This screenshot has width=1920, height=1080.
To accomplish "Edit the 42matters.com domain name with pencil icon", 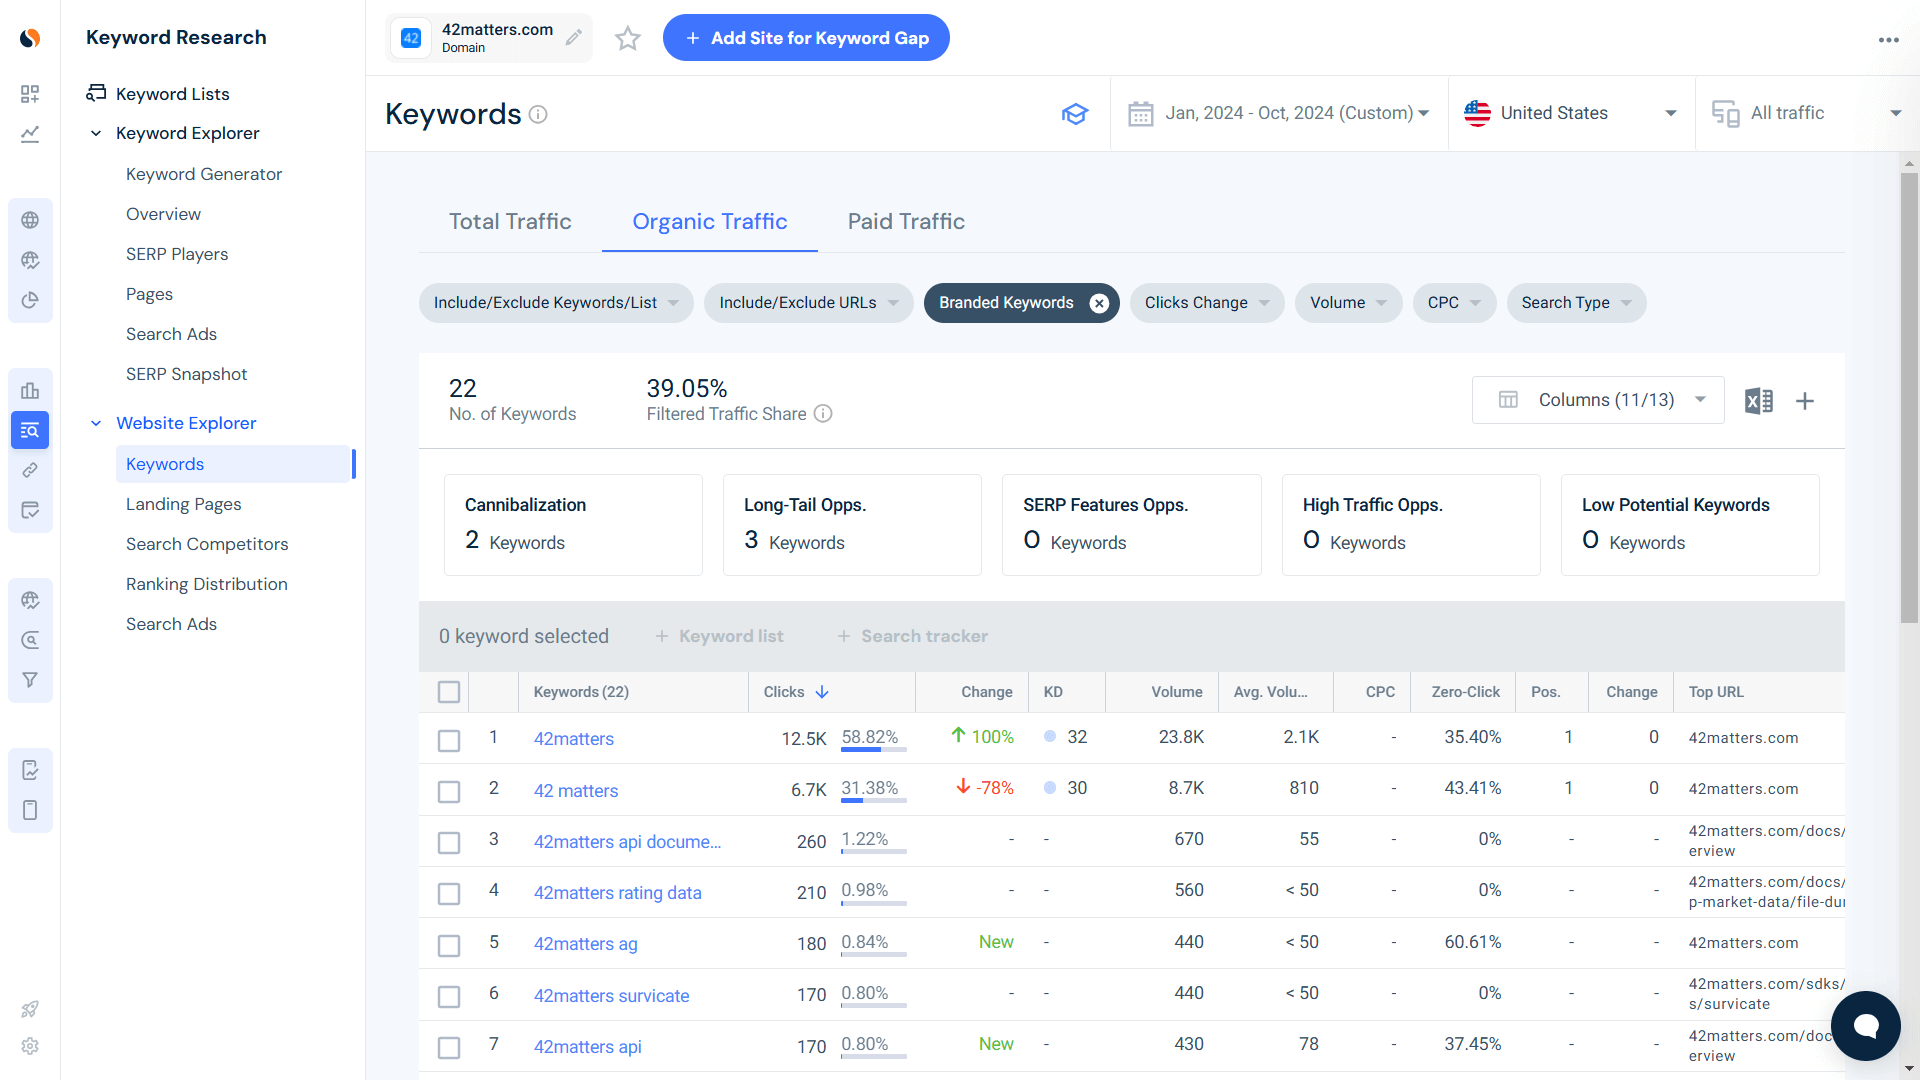I will [x=573, y=37].
